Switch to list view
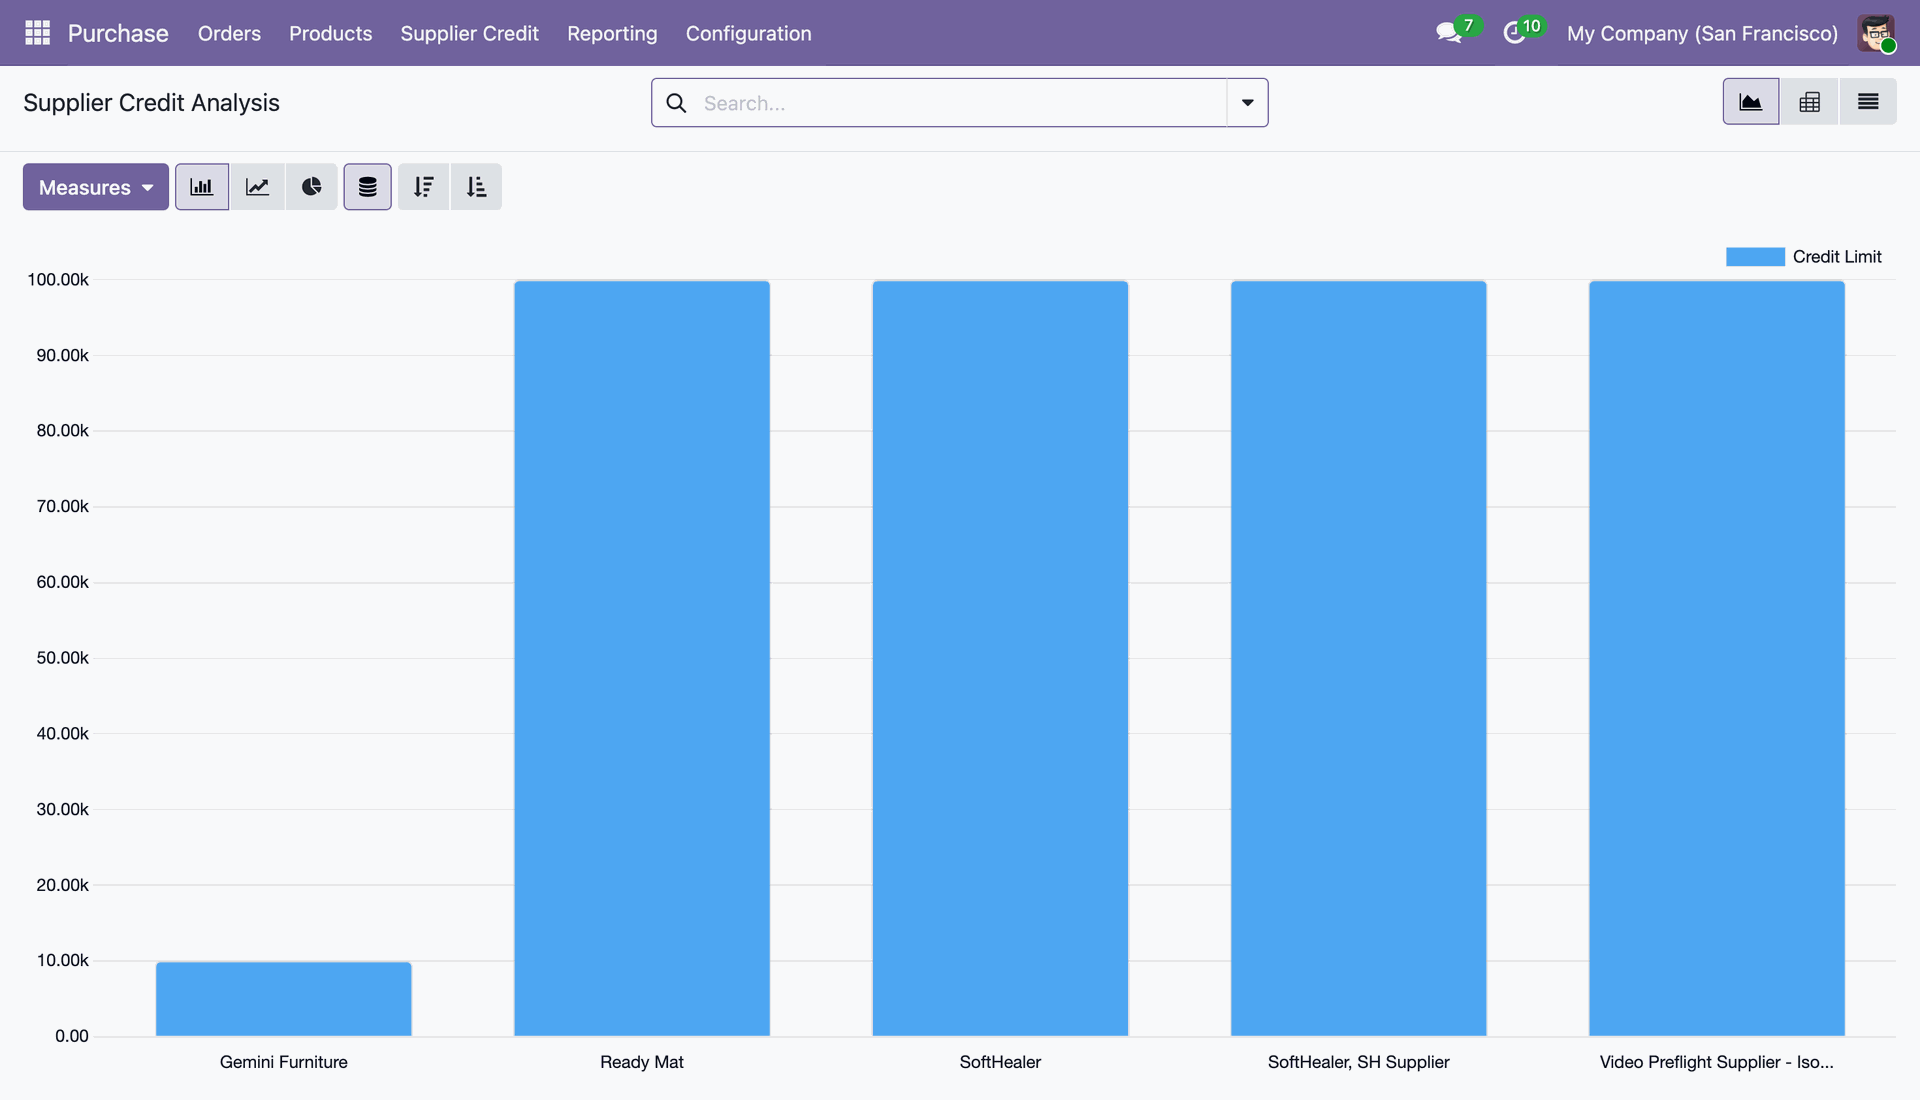Viewport: 1920px width, 1100px height. (1868, 102)
